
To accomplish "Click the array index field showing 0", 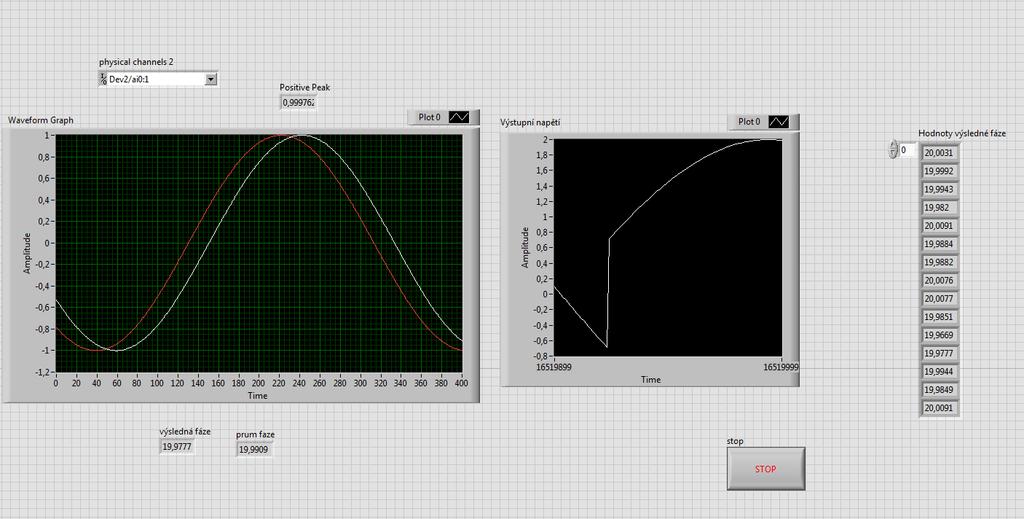I will (x=908, y=150).
